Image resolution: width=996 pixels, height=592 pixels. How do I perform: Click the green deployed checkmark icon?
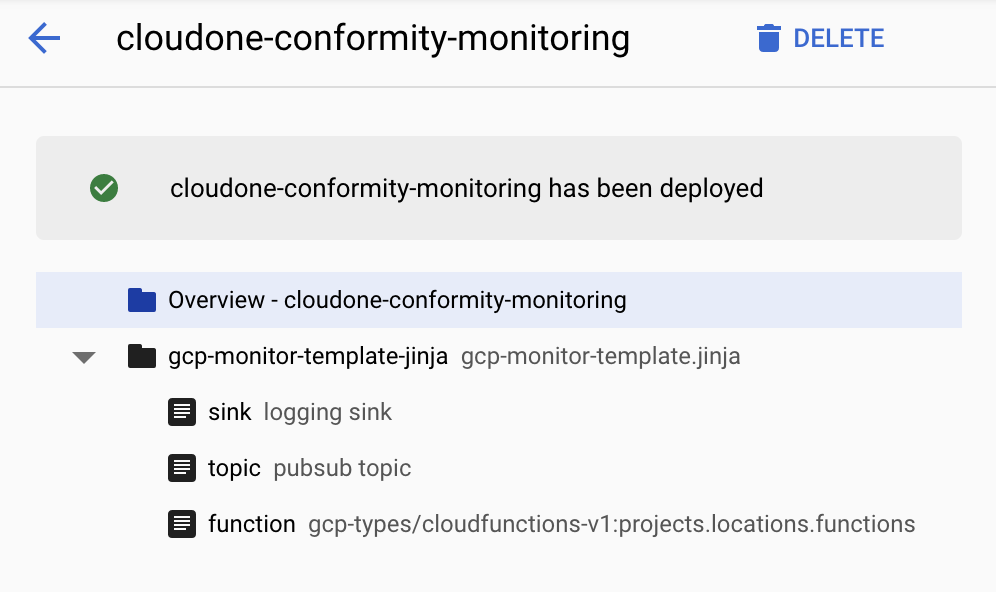(x=104, y=188)
